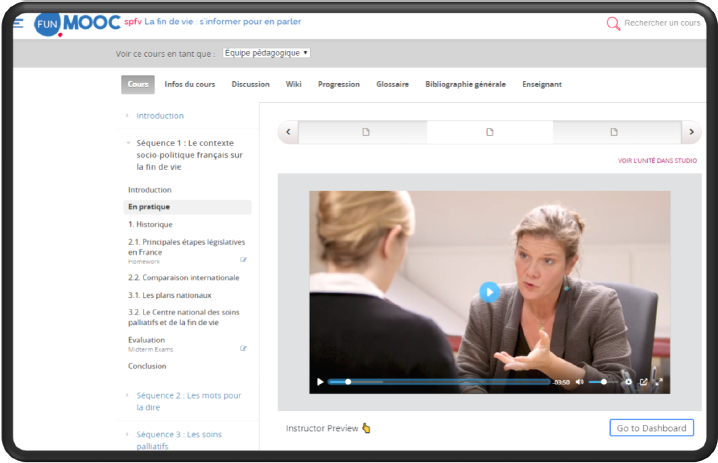Expand the Introduction section in sidebar
This screenshot has width=718, height=463.
click(x=160, y=116)
